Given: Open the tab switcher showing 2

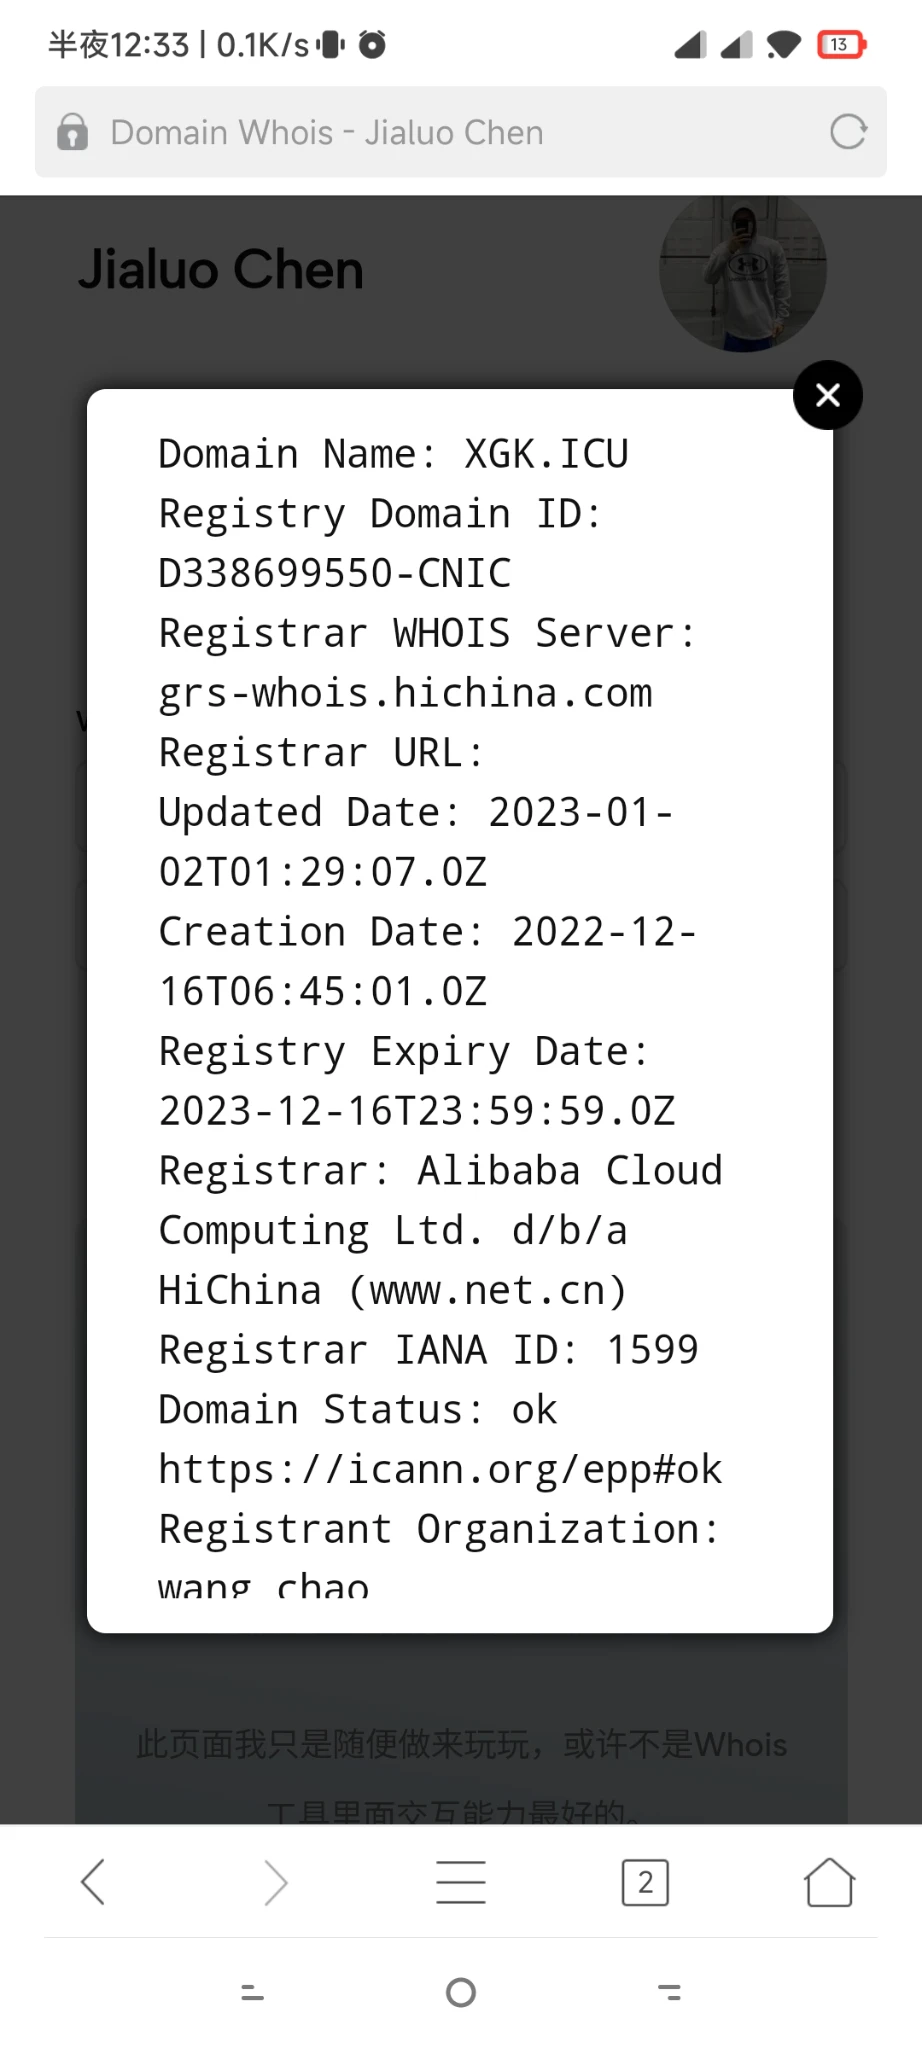Looking at the screenshot, I should [x=645, y=1883].
